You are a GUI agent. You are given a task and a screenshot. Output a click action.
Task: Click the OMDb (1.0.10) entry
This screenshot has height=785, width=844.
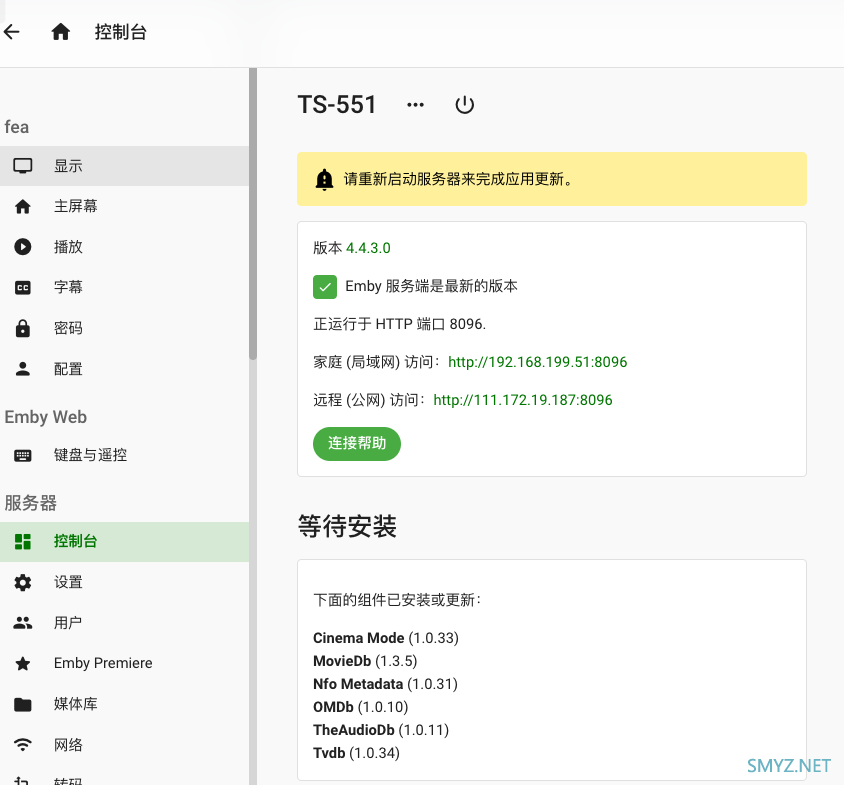pos(361,707)
